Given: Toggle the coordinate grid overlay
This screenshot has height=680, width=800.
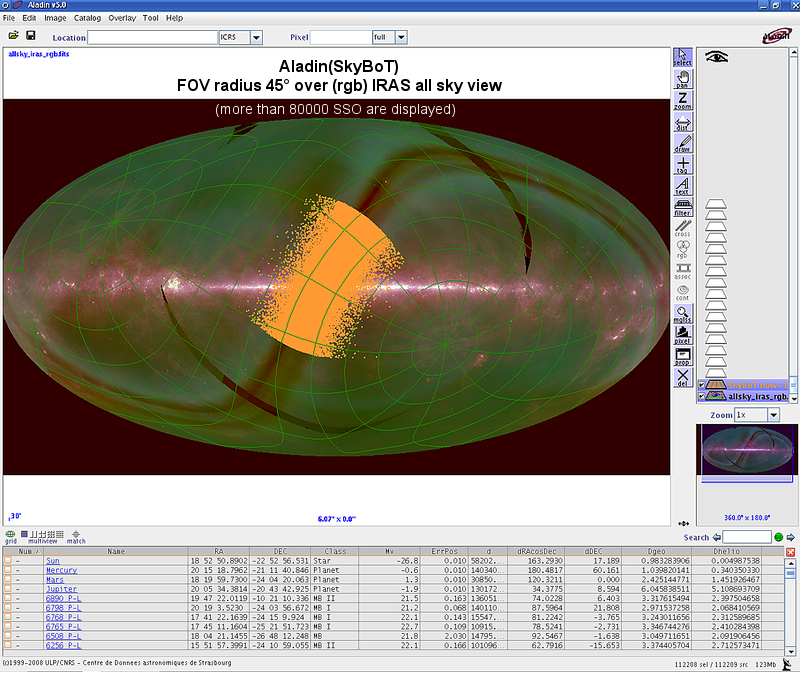Looking at the screenshot, I should [x=11, y=535].
